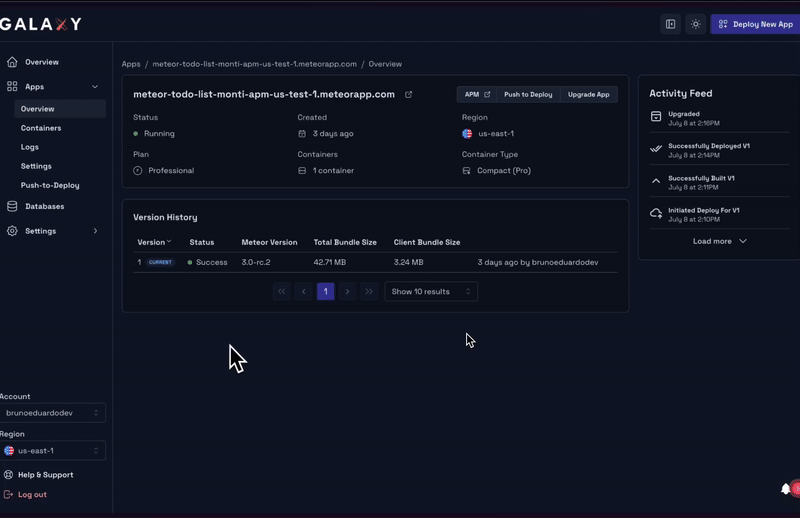Click Client Bundle Size column header
The width and height of the screenshot is (800, 518).
pyautogui.click(x=427, y=242)
